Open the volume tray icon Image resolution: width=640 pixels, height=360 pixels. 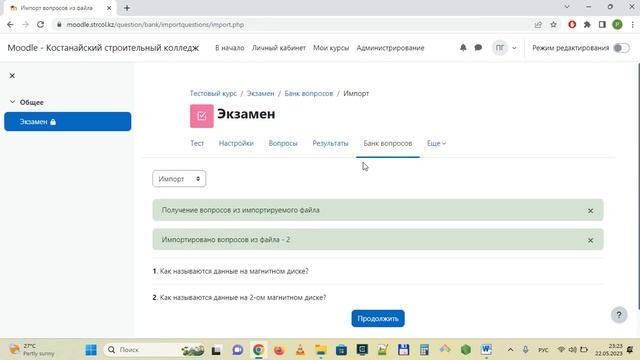coord(573,350)
